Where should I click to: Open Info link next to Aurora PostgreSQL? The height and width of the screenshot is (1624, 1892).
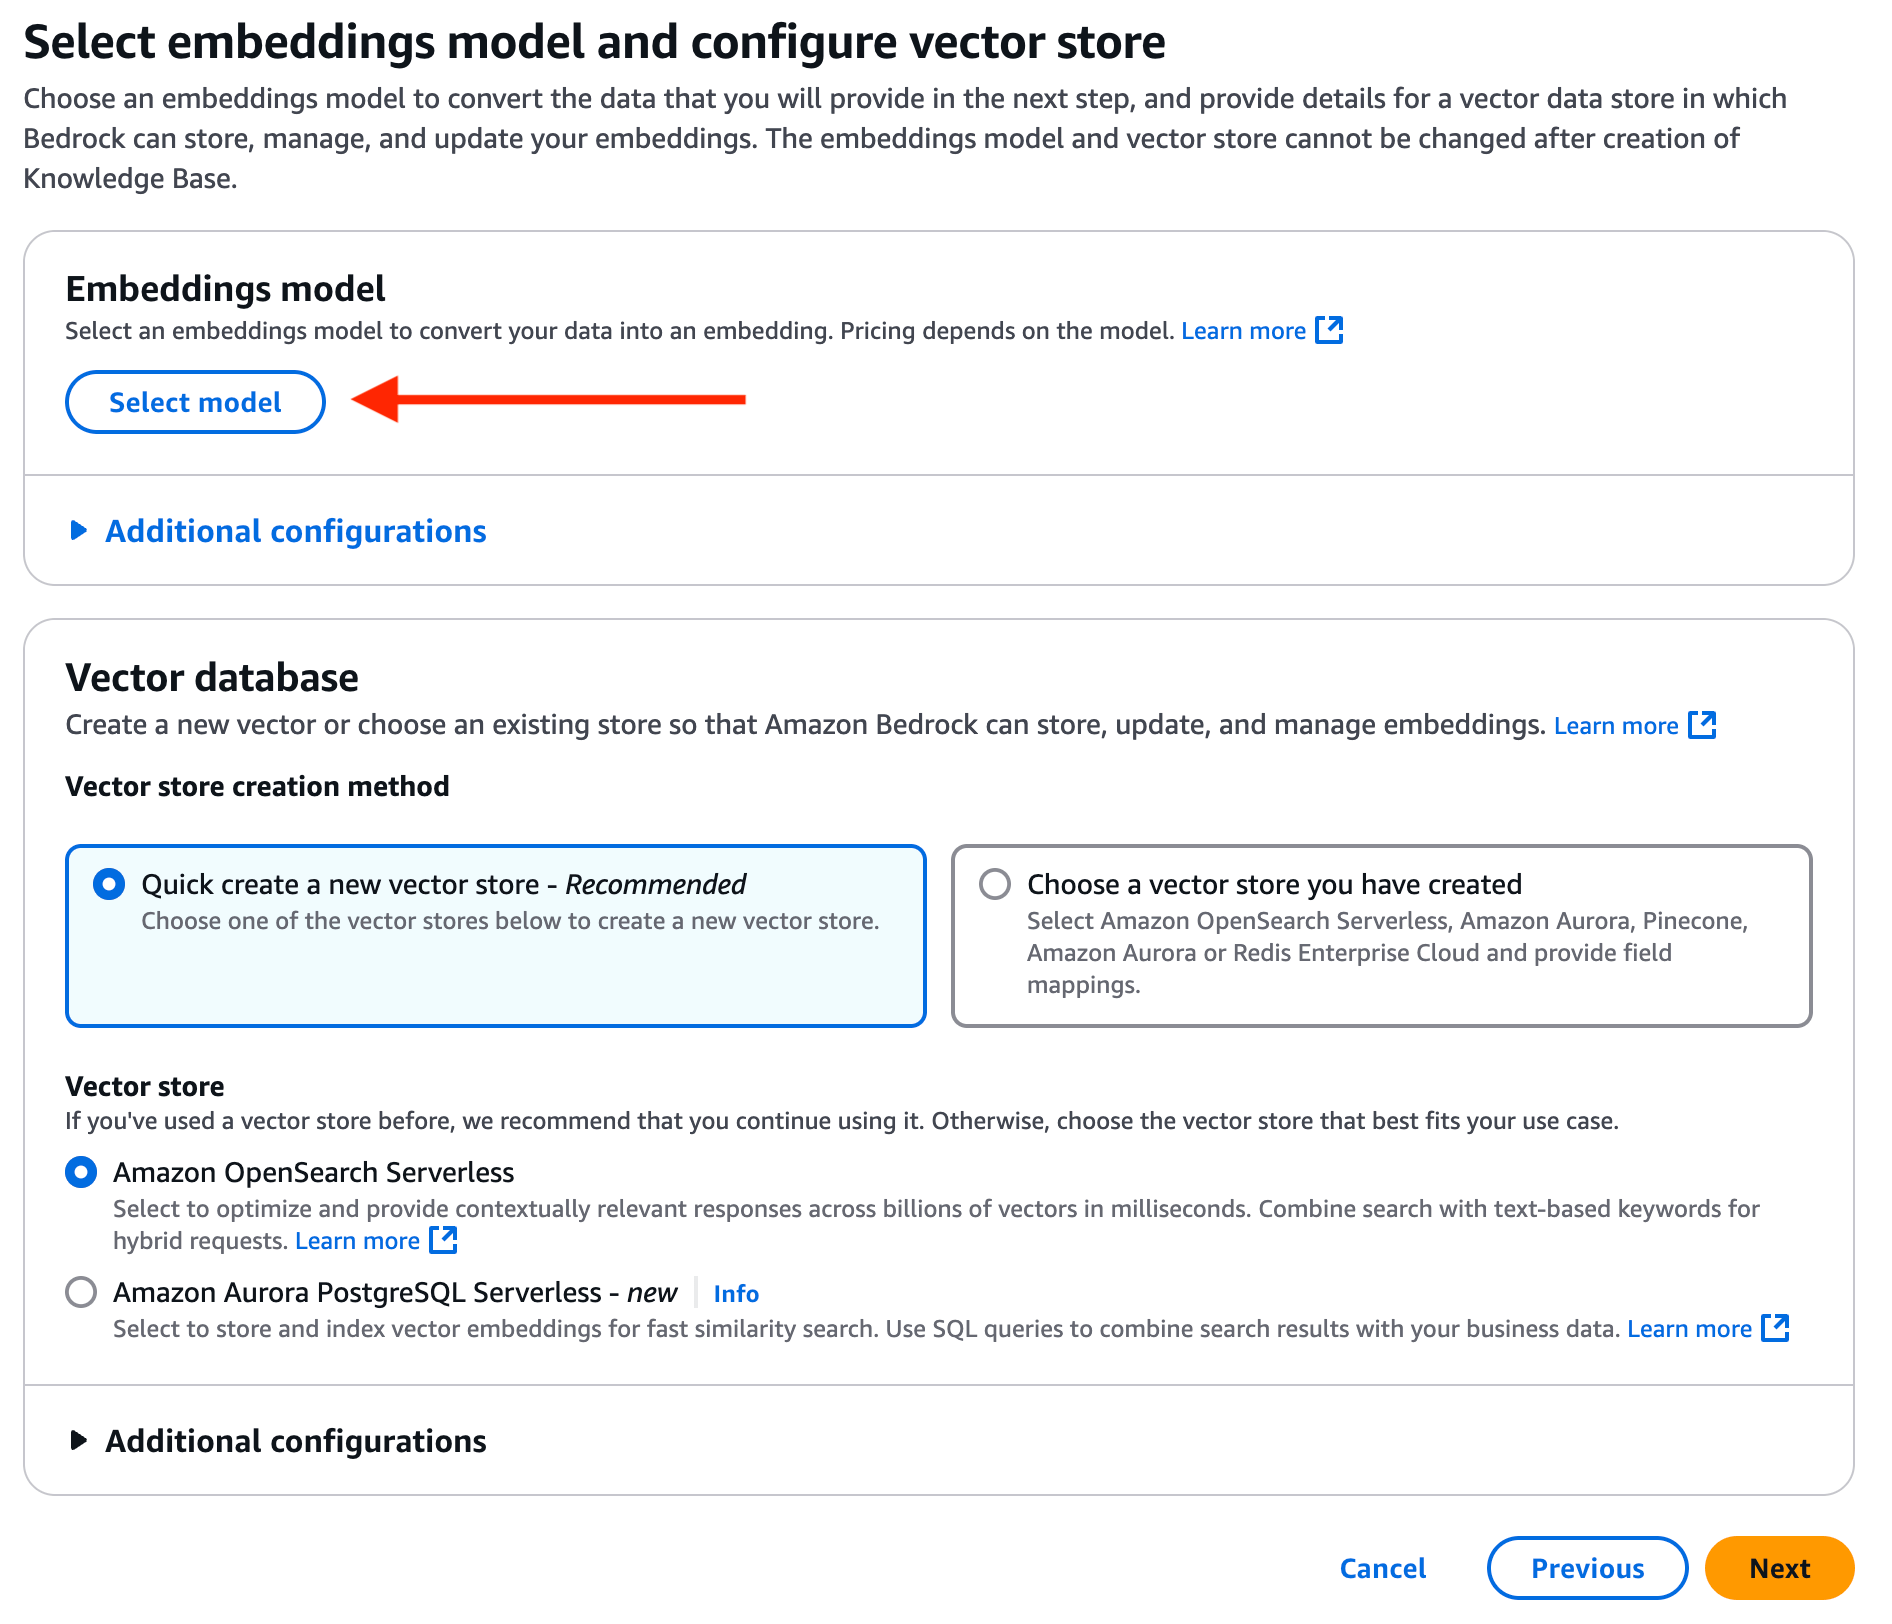(x=736, y=1293)
